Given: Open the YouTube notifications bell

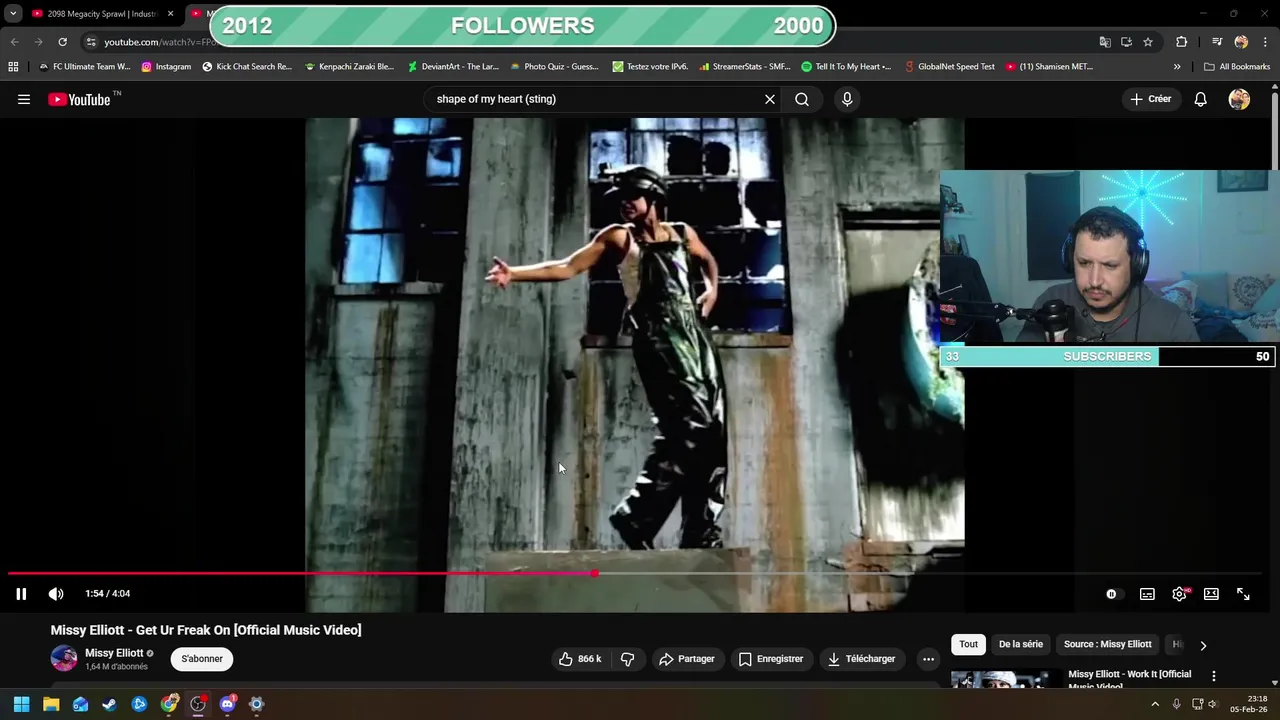Looking at the screenshot, I should click(1200, 99).
